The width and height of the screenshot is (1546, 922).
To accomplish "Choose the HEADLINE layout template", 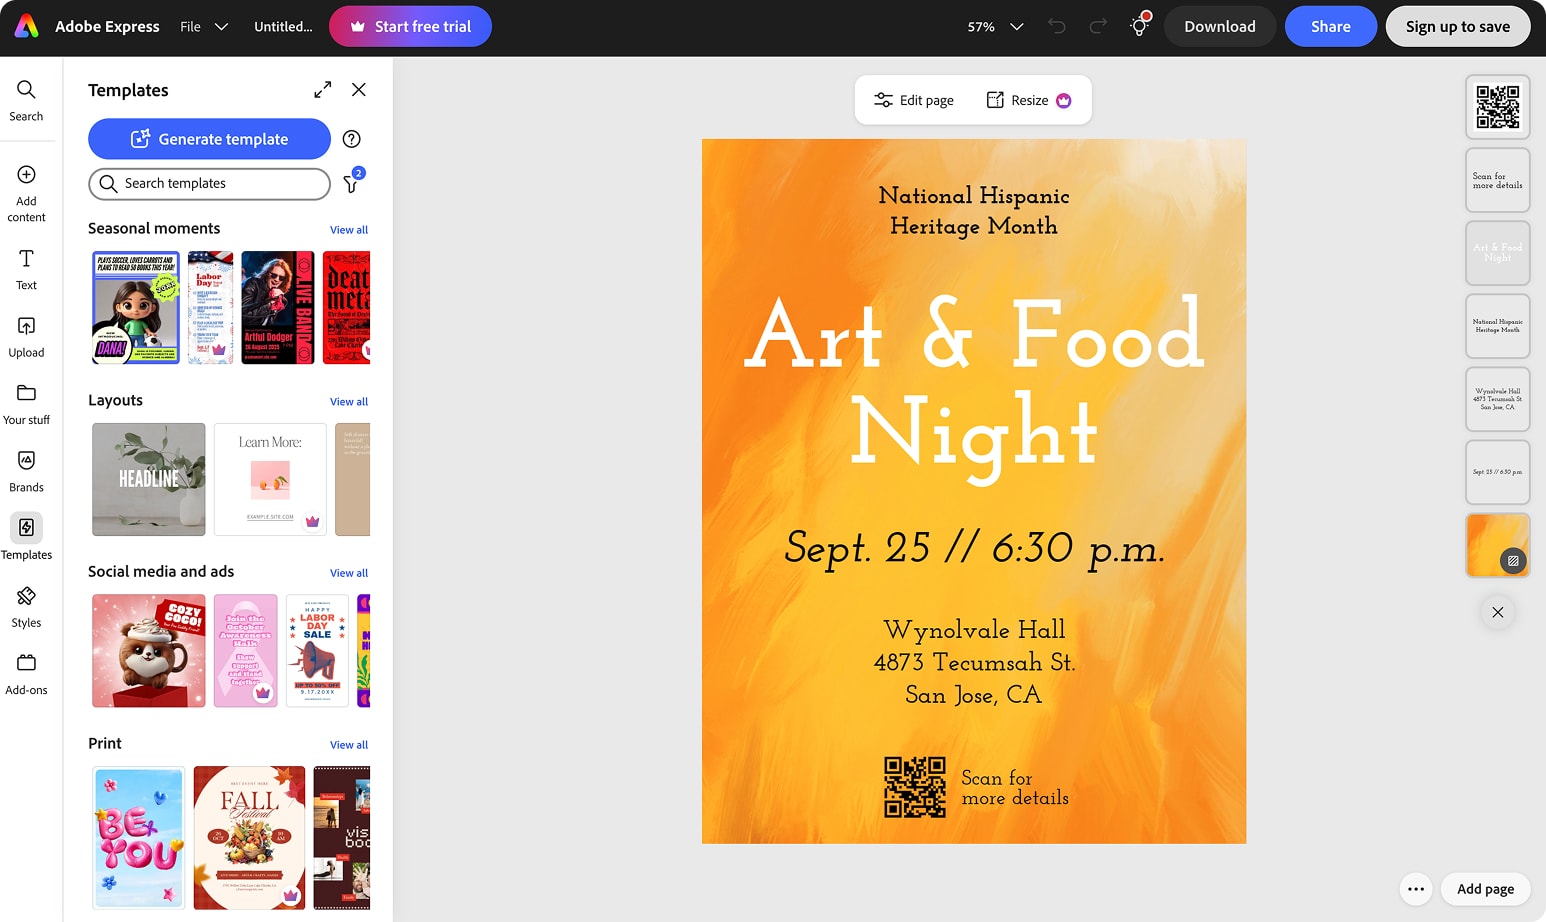I will 149,479.
